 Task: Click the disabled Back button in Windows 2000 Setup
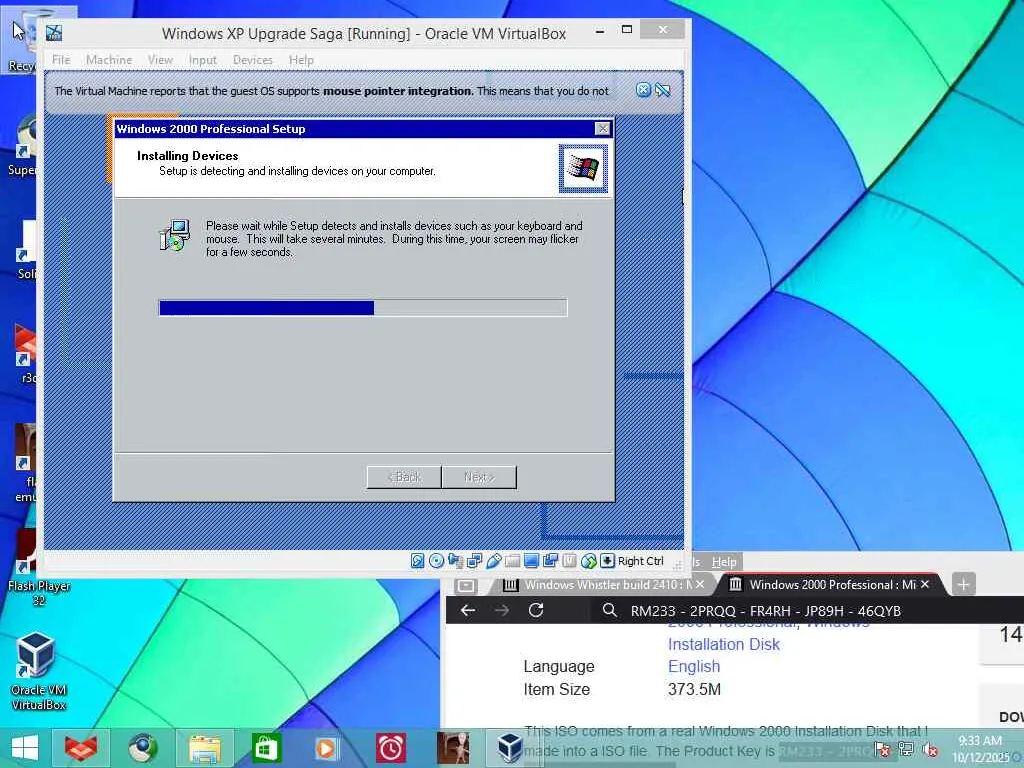coord(404,477)
